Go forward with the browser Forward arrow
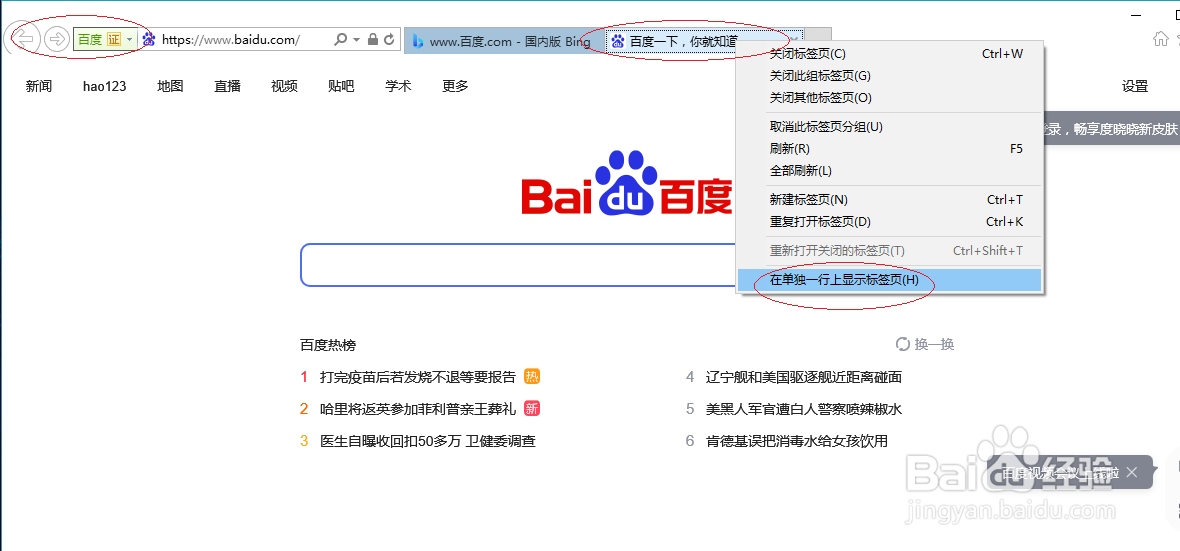1180x551 pixels. coord(56,39)
